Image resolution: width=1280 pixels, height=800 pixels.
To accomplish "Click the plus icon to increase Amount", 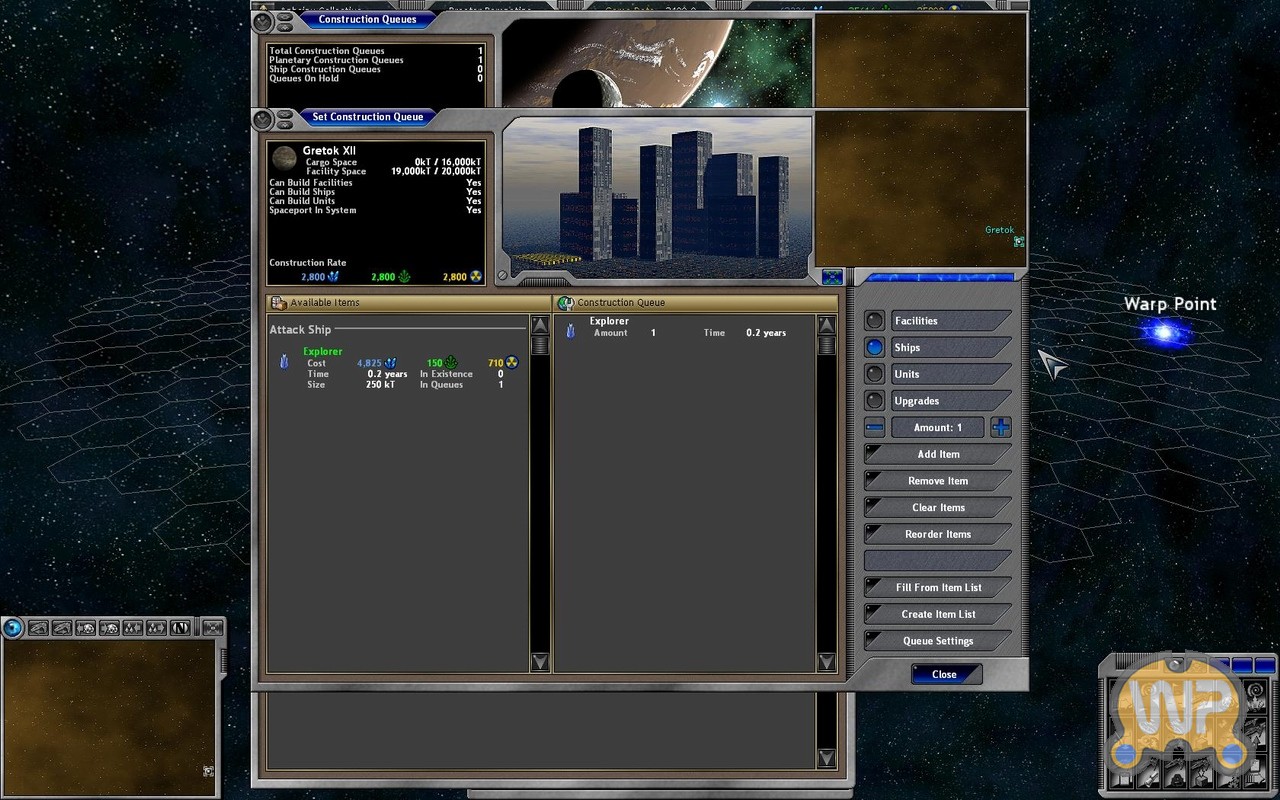I will pos(1000,427).
